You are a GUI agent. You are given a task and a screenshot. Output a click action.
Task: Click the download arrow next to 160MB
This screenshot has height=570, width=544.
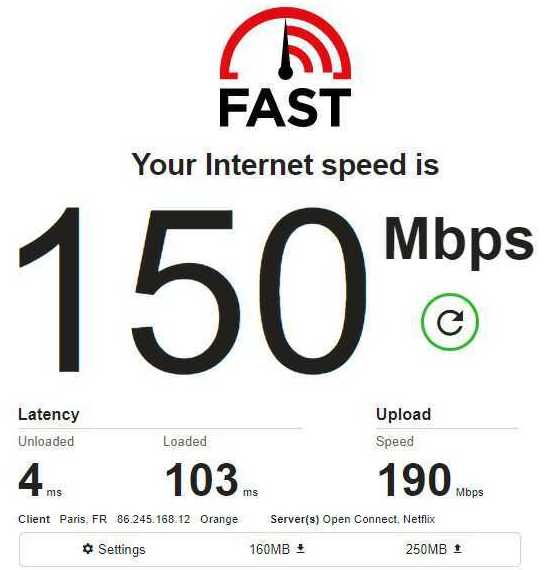click(x=300, y=548)
